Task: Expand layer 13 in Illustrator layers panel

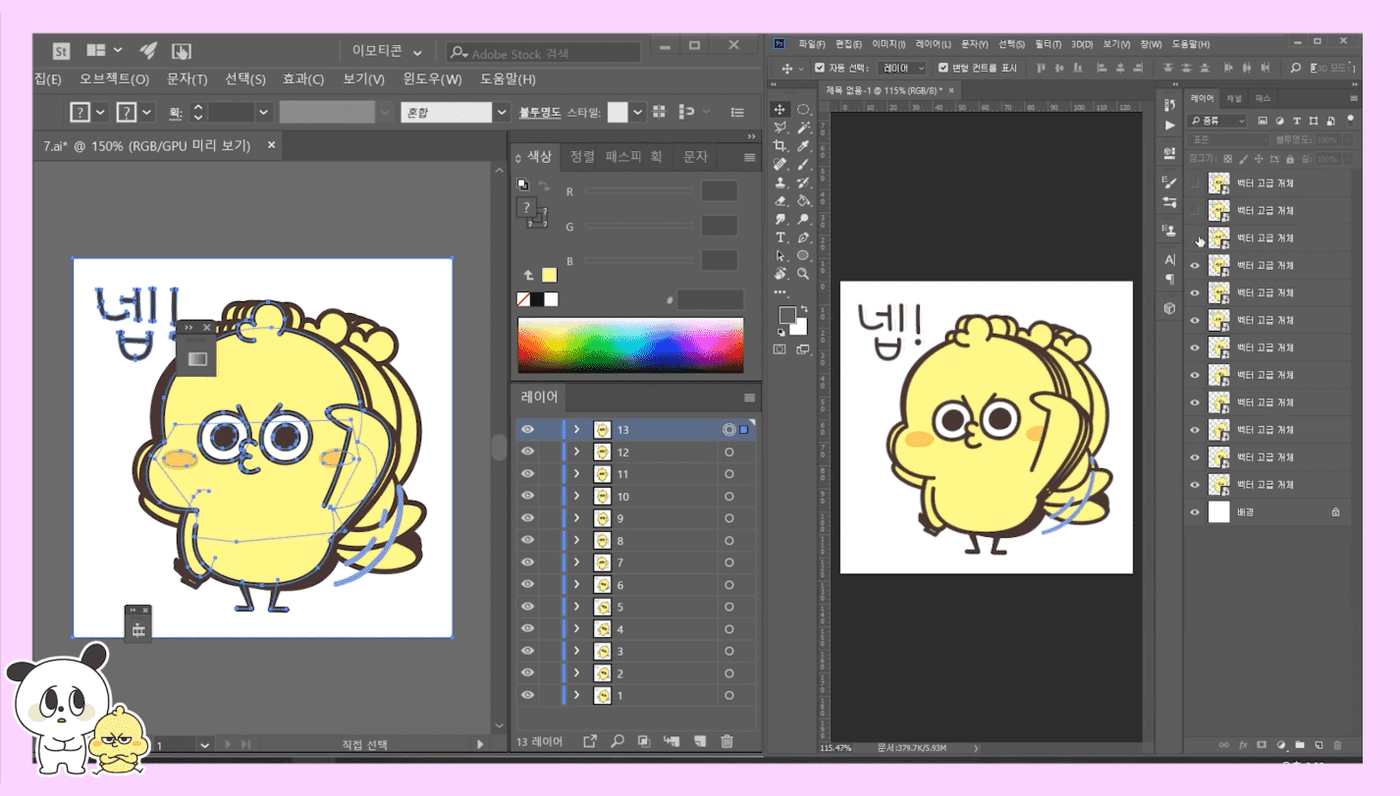Action: pos(576,429)
